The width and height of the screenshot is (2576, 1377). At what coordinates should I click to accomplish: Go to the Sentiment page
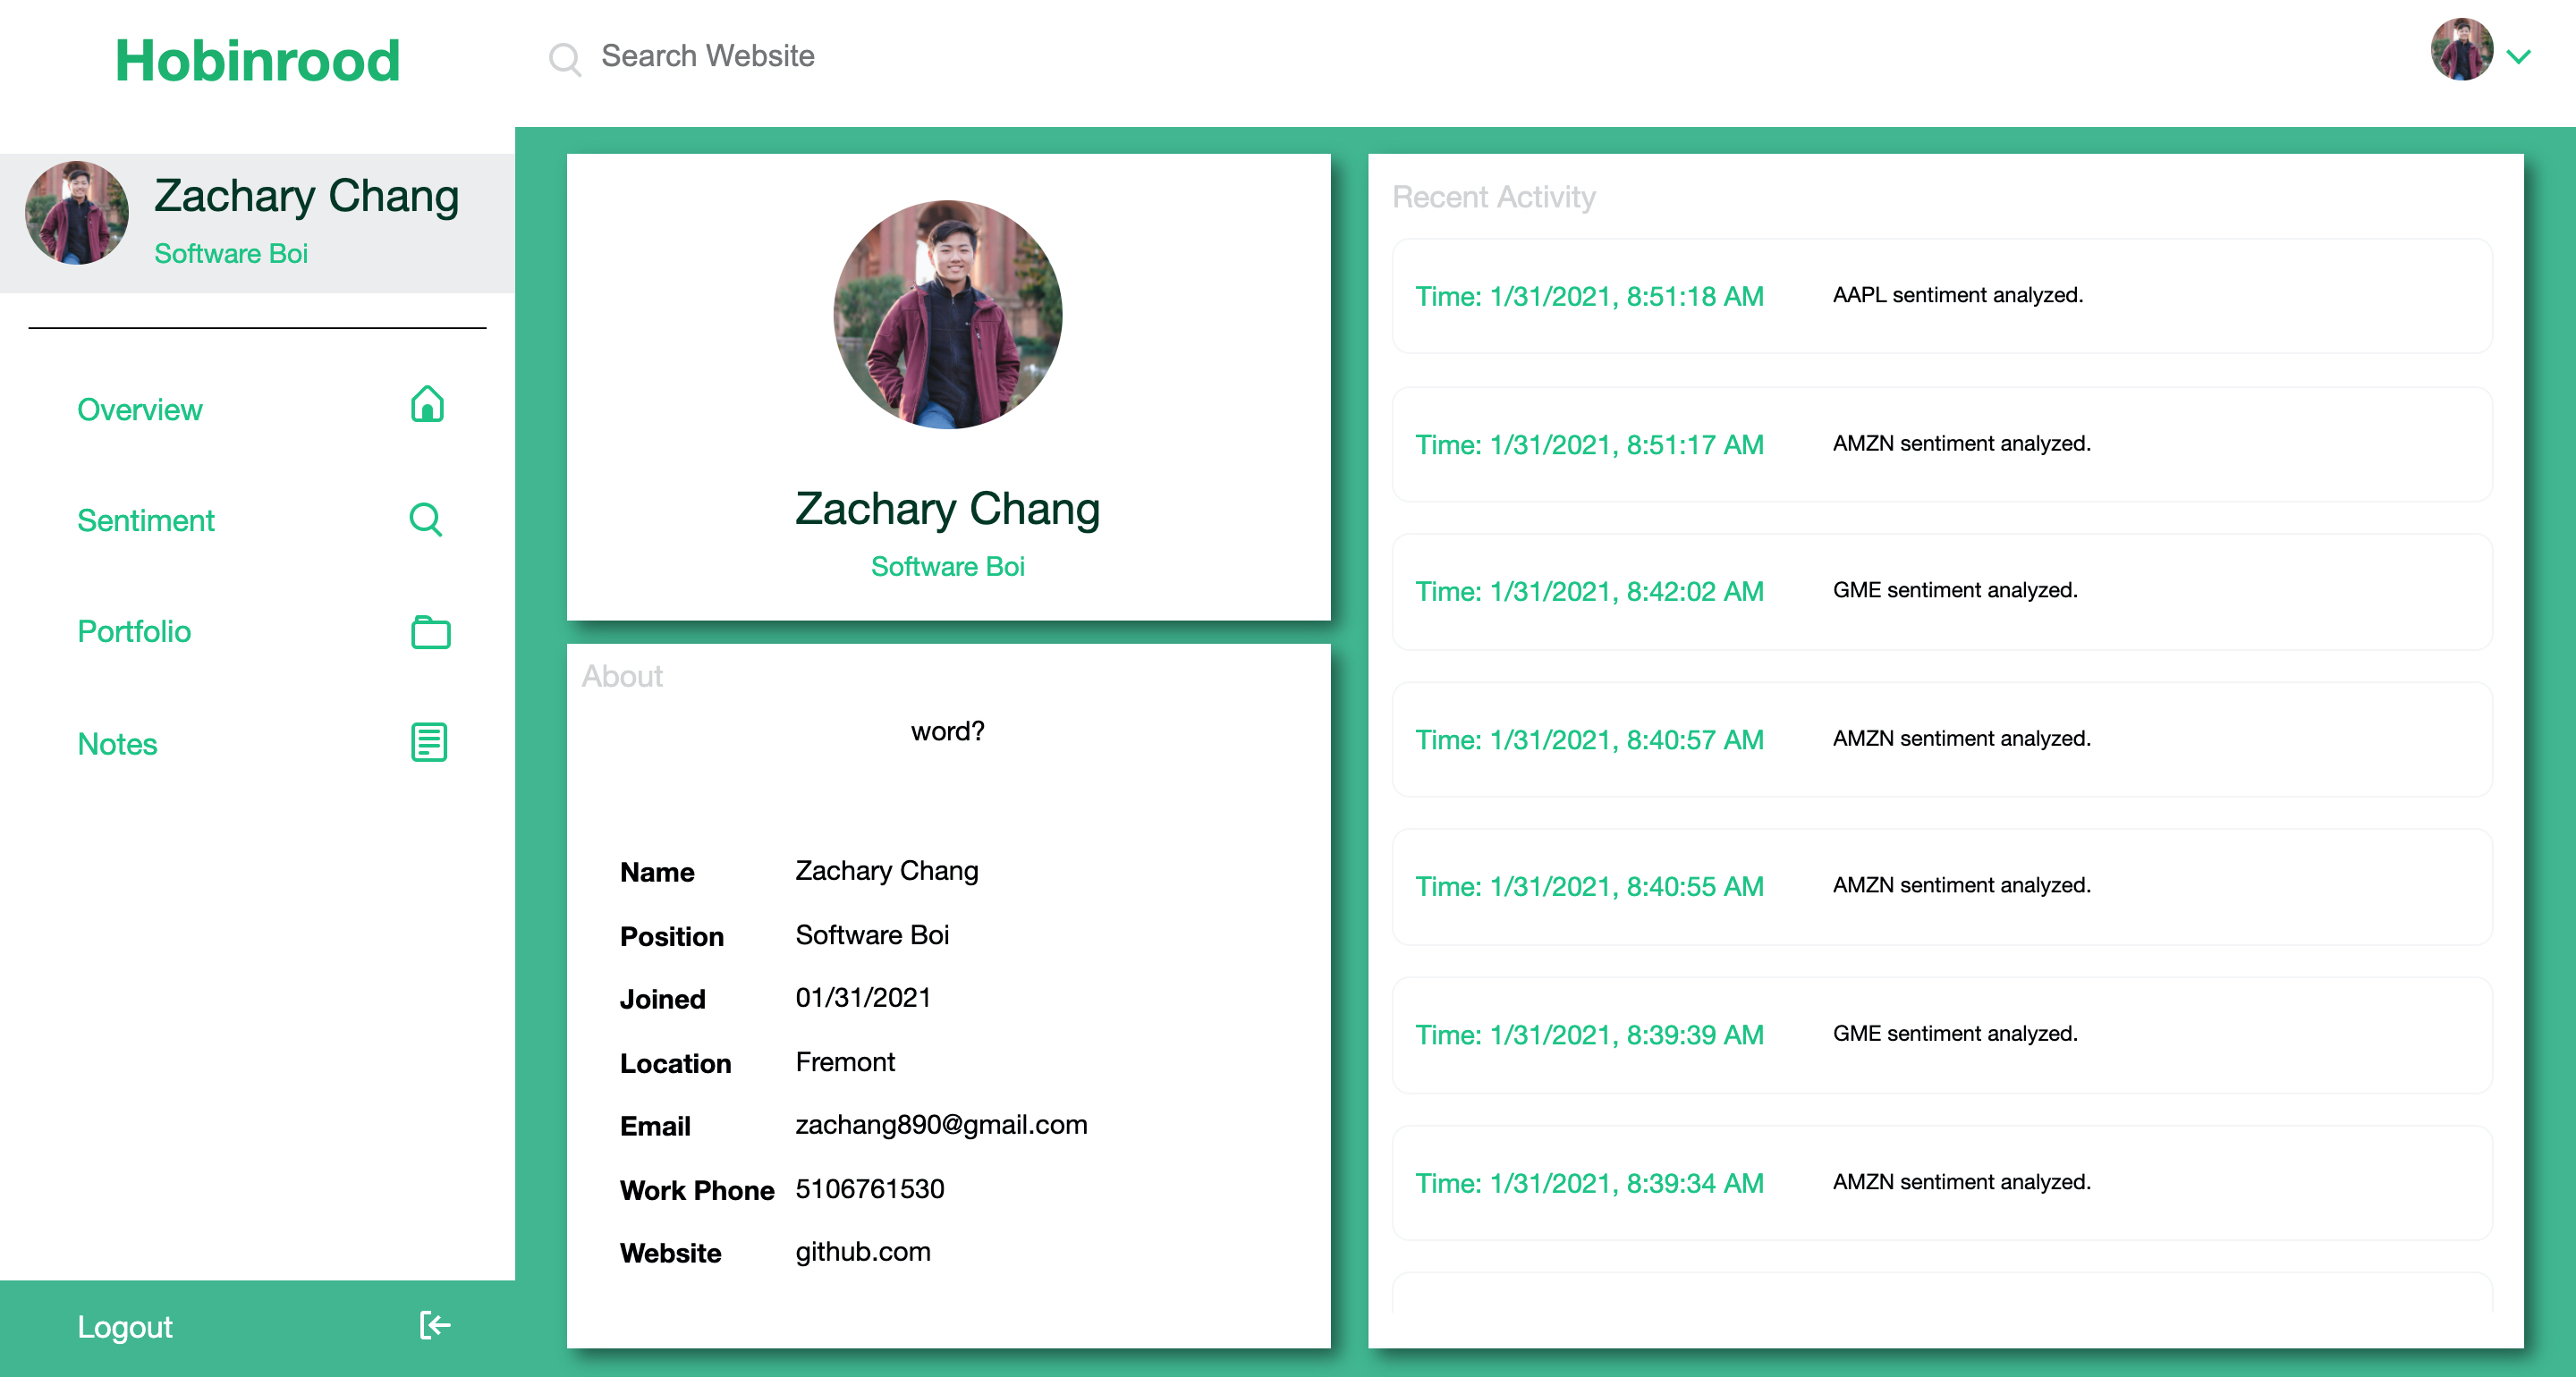pos(146,521)
